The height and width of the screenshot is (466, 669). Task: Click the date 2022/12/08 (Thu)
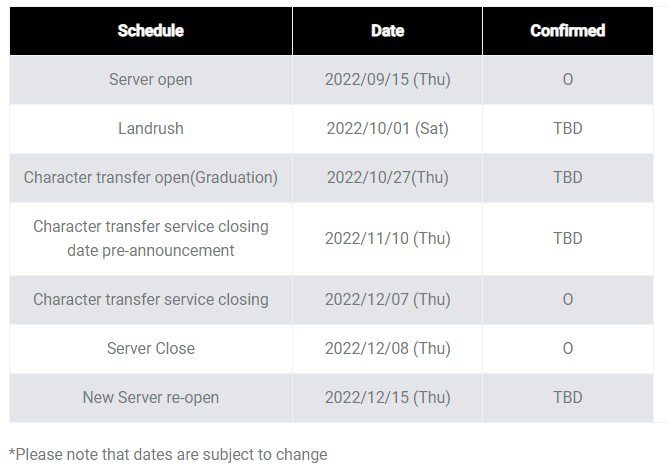pos(387,349)
